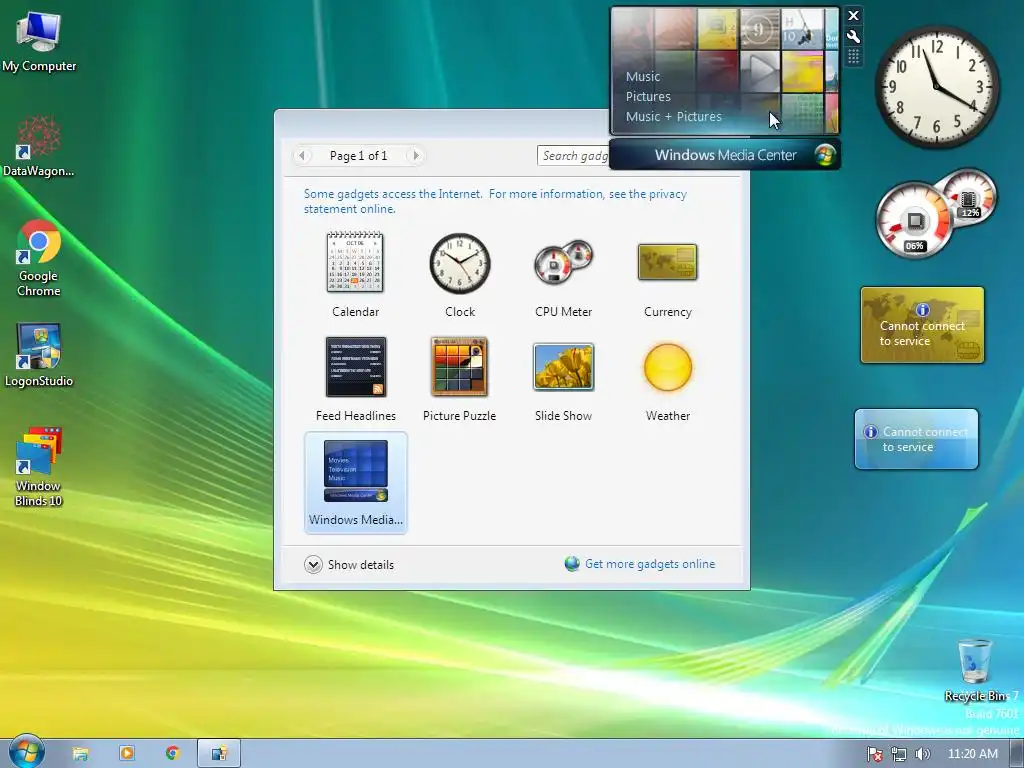Select the Feed Headlines gadget
Screen dimensions: 1024x768
[x=355, y=379]
